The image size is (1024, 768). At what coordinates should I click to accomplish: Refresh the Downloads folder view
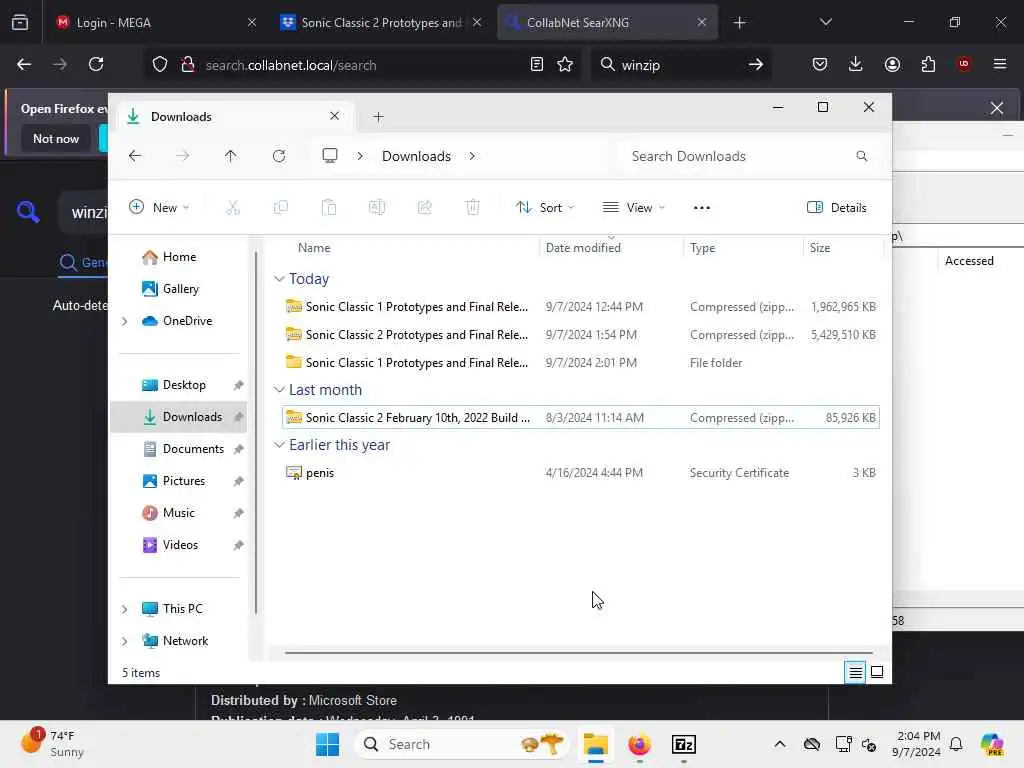(279, 156)
